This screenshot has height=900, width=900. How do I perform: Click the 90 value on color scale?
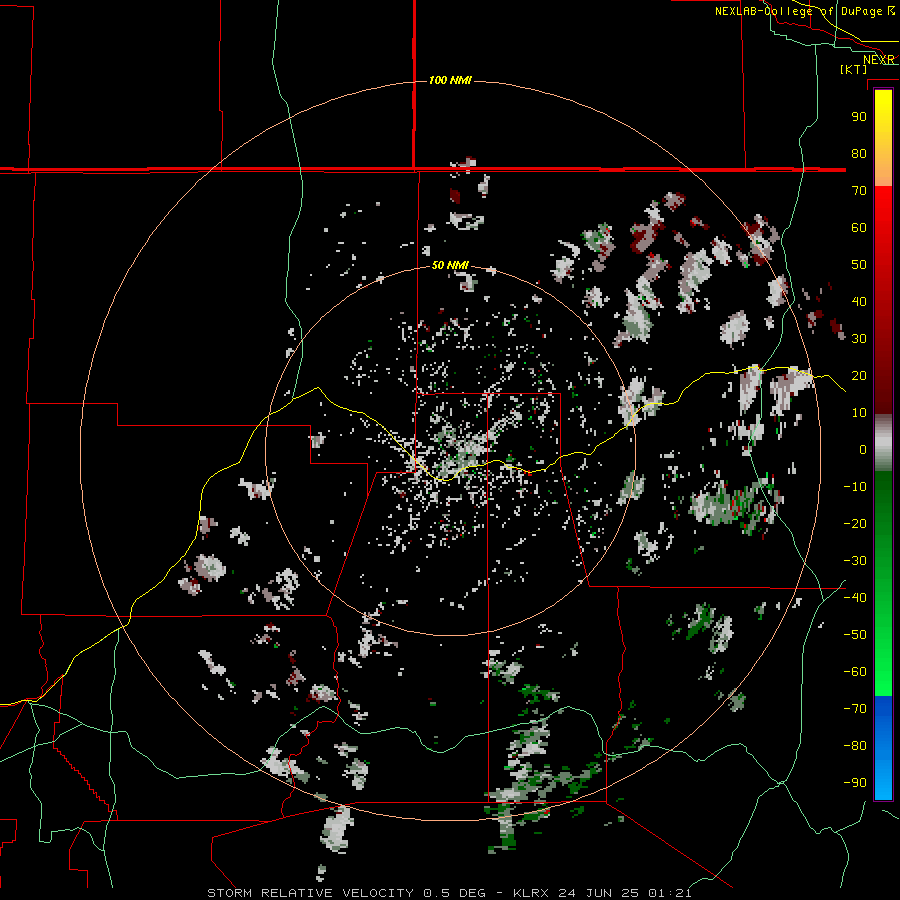tap(859, 117)
